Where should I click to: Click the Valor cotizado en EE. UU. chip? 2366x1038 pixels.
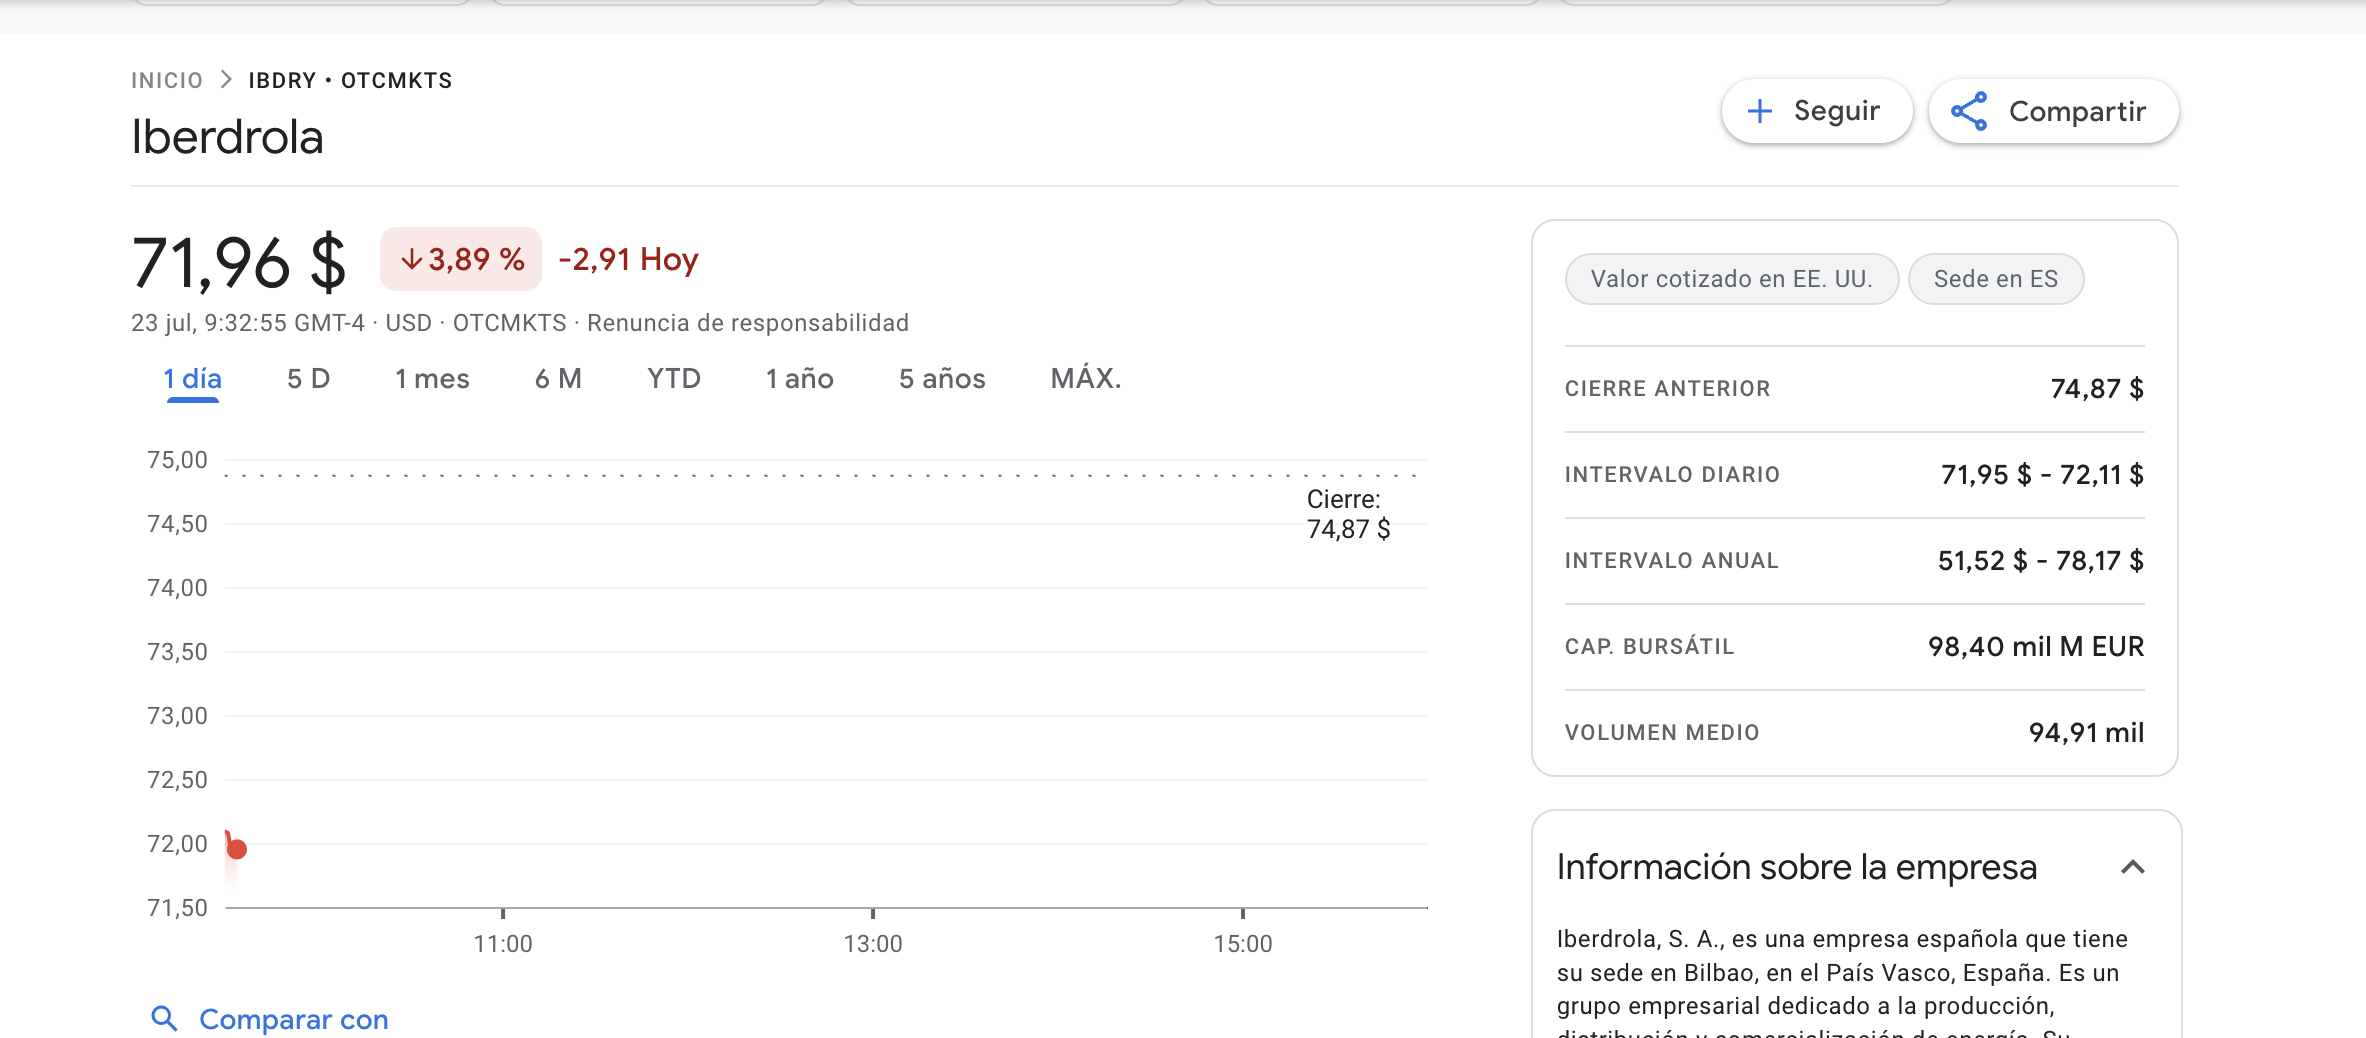pyautogui.click(x=1731, y=279)
